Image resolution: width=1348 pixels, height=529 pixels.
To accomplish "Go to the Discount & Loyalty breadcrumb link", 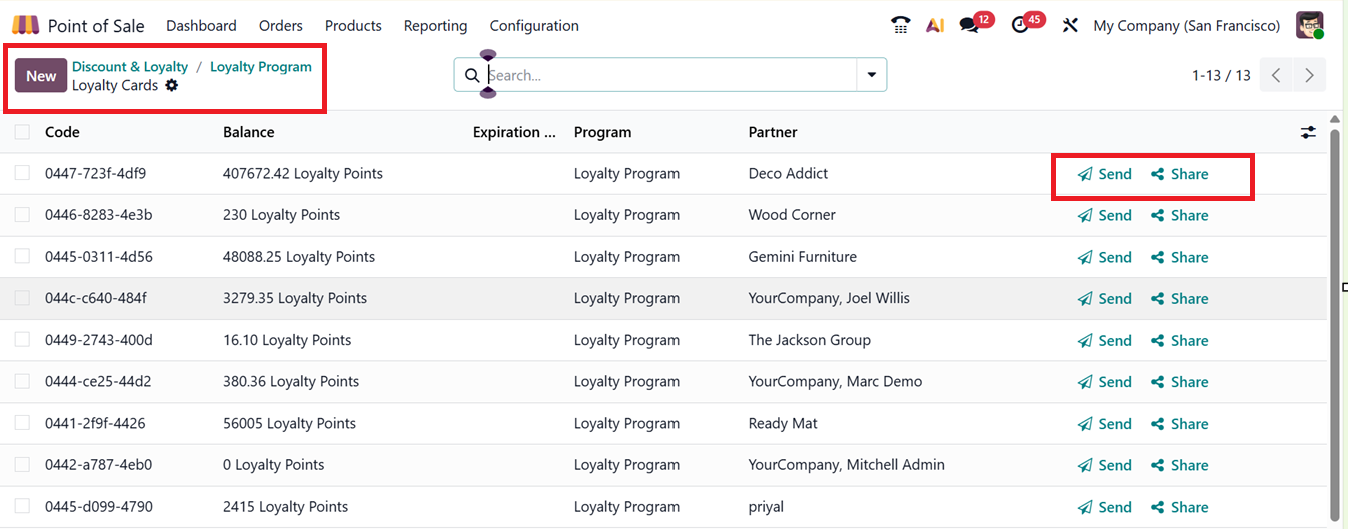I will (x=130, y=67).
